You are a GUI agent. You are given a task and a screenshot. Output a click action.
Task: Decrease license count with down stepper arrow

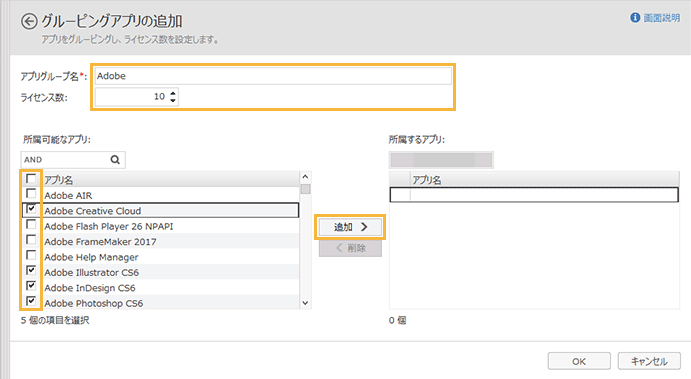[173, 101]
